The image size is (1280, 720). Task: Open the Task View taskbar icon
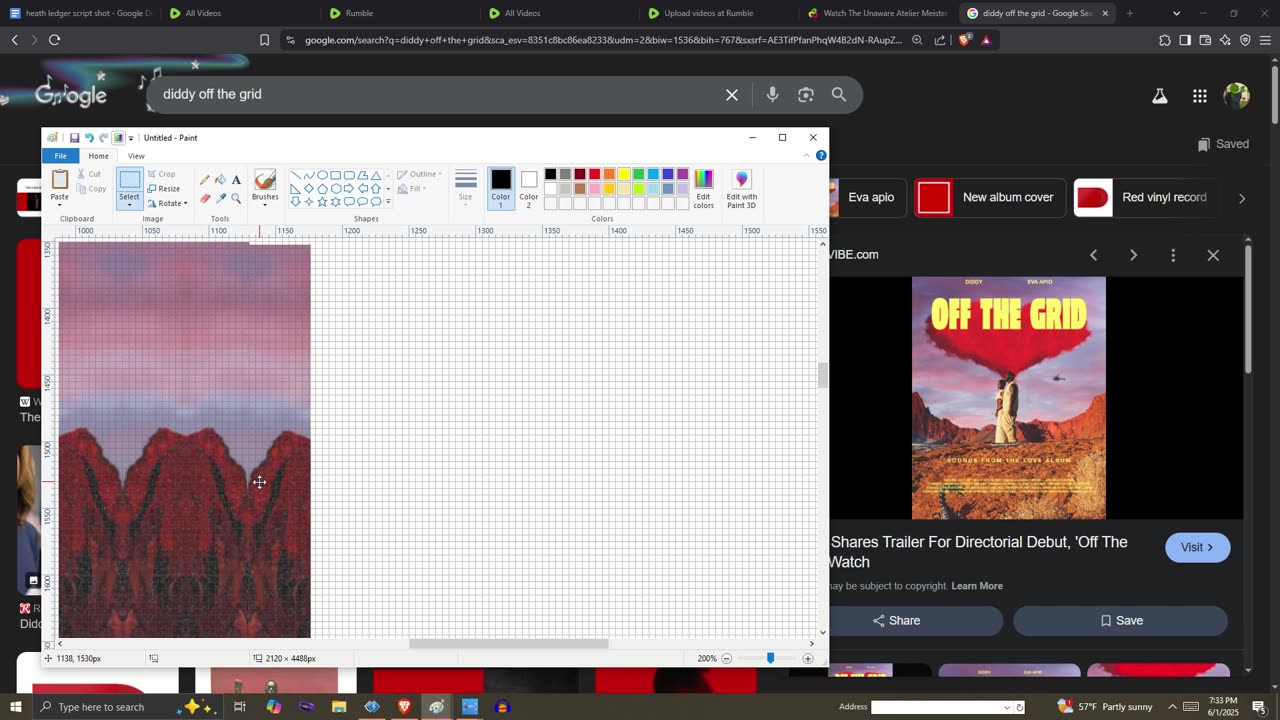(x=240, y=707)
